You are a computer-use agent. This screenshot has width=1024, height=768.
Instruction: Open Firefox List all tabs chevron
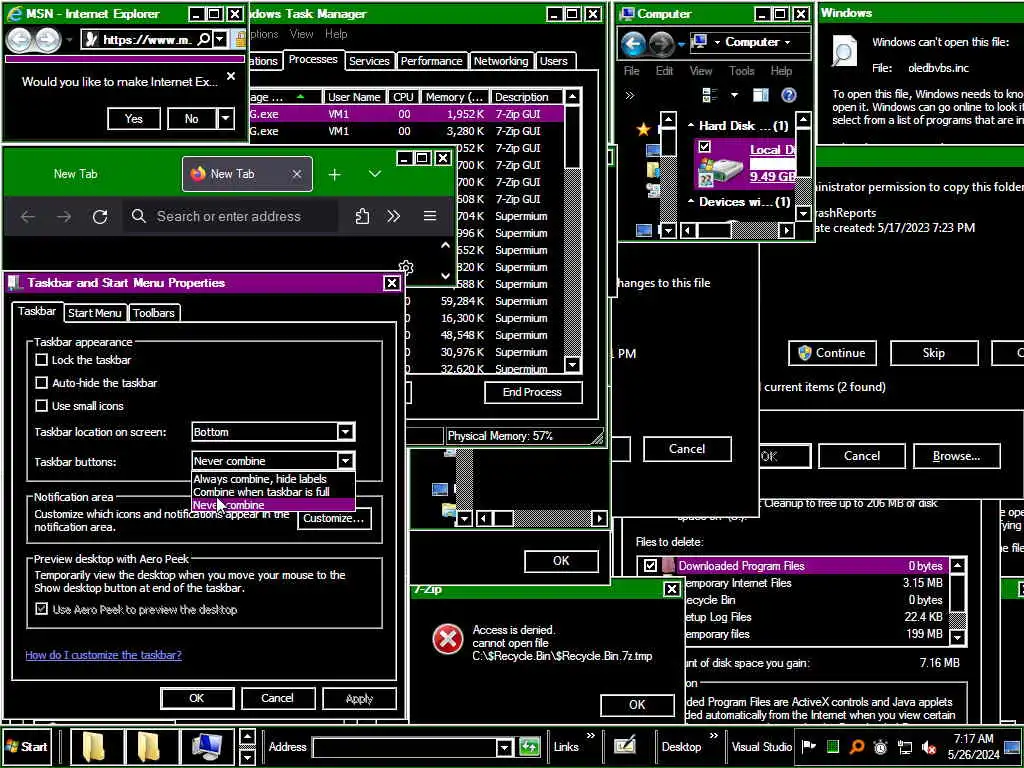(374, 174)
